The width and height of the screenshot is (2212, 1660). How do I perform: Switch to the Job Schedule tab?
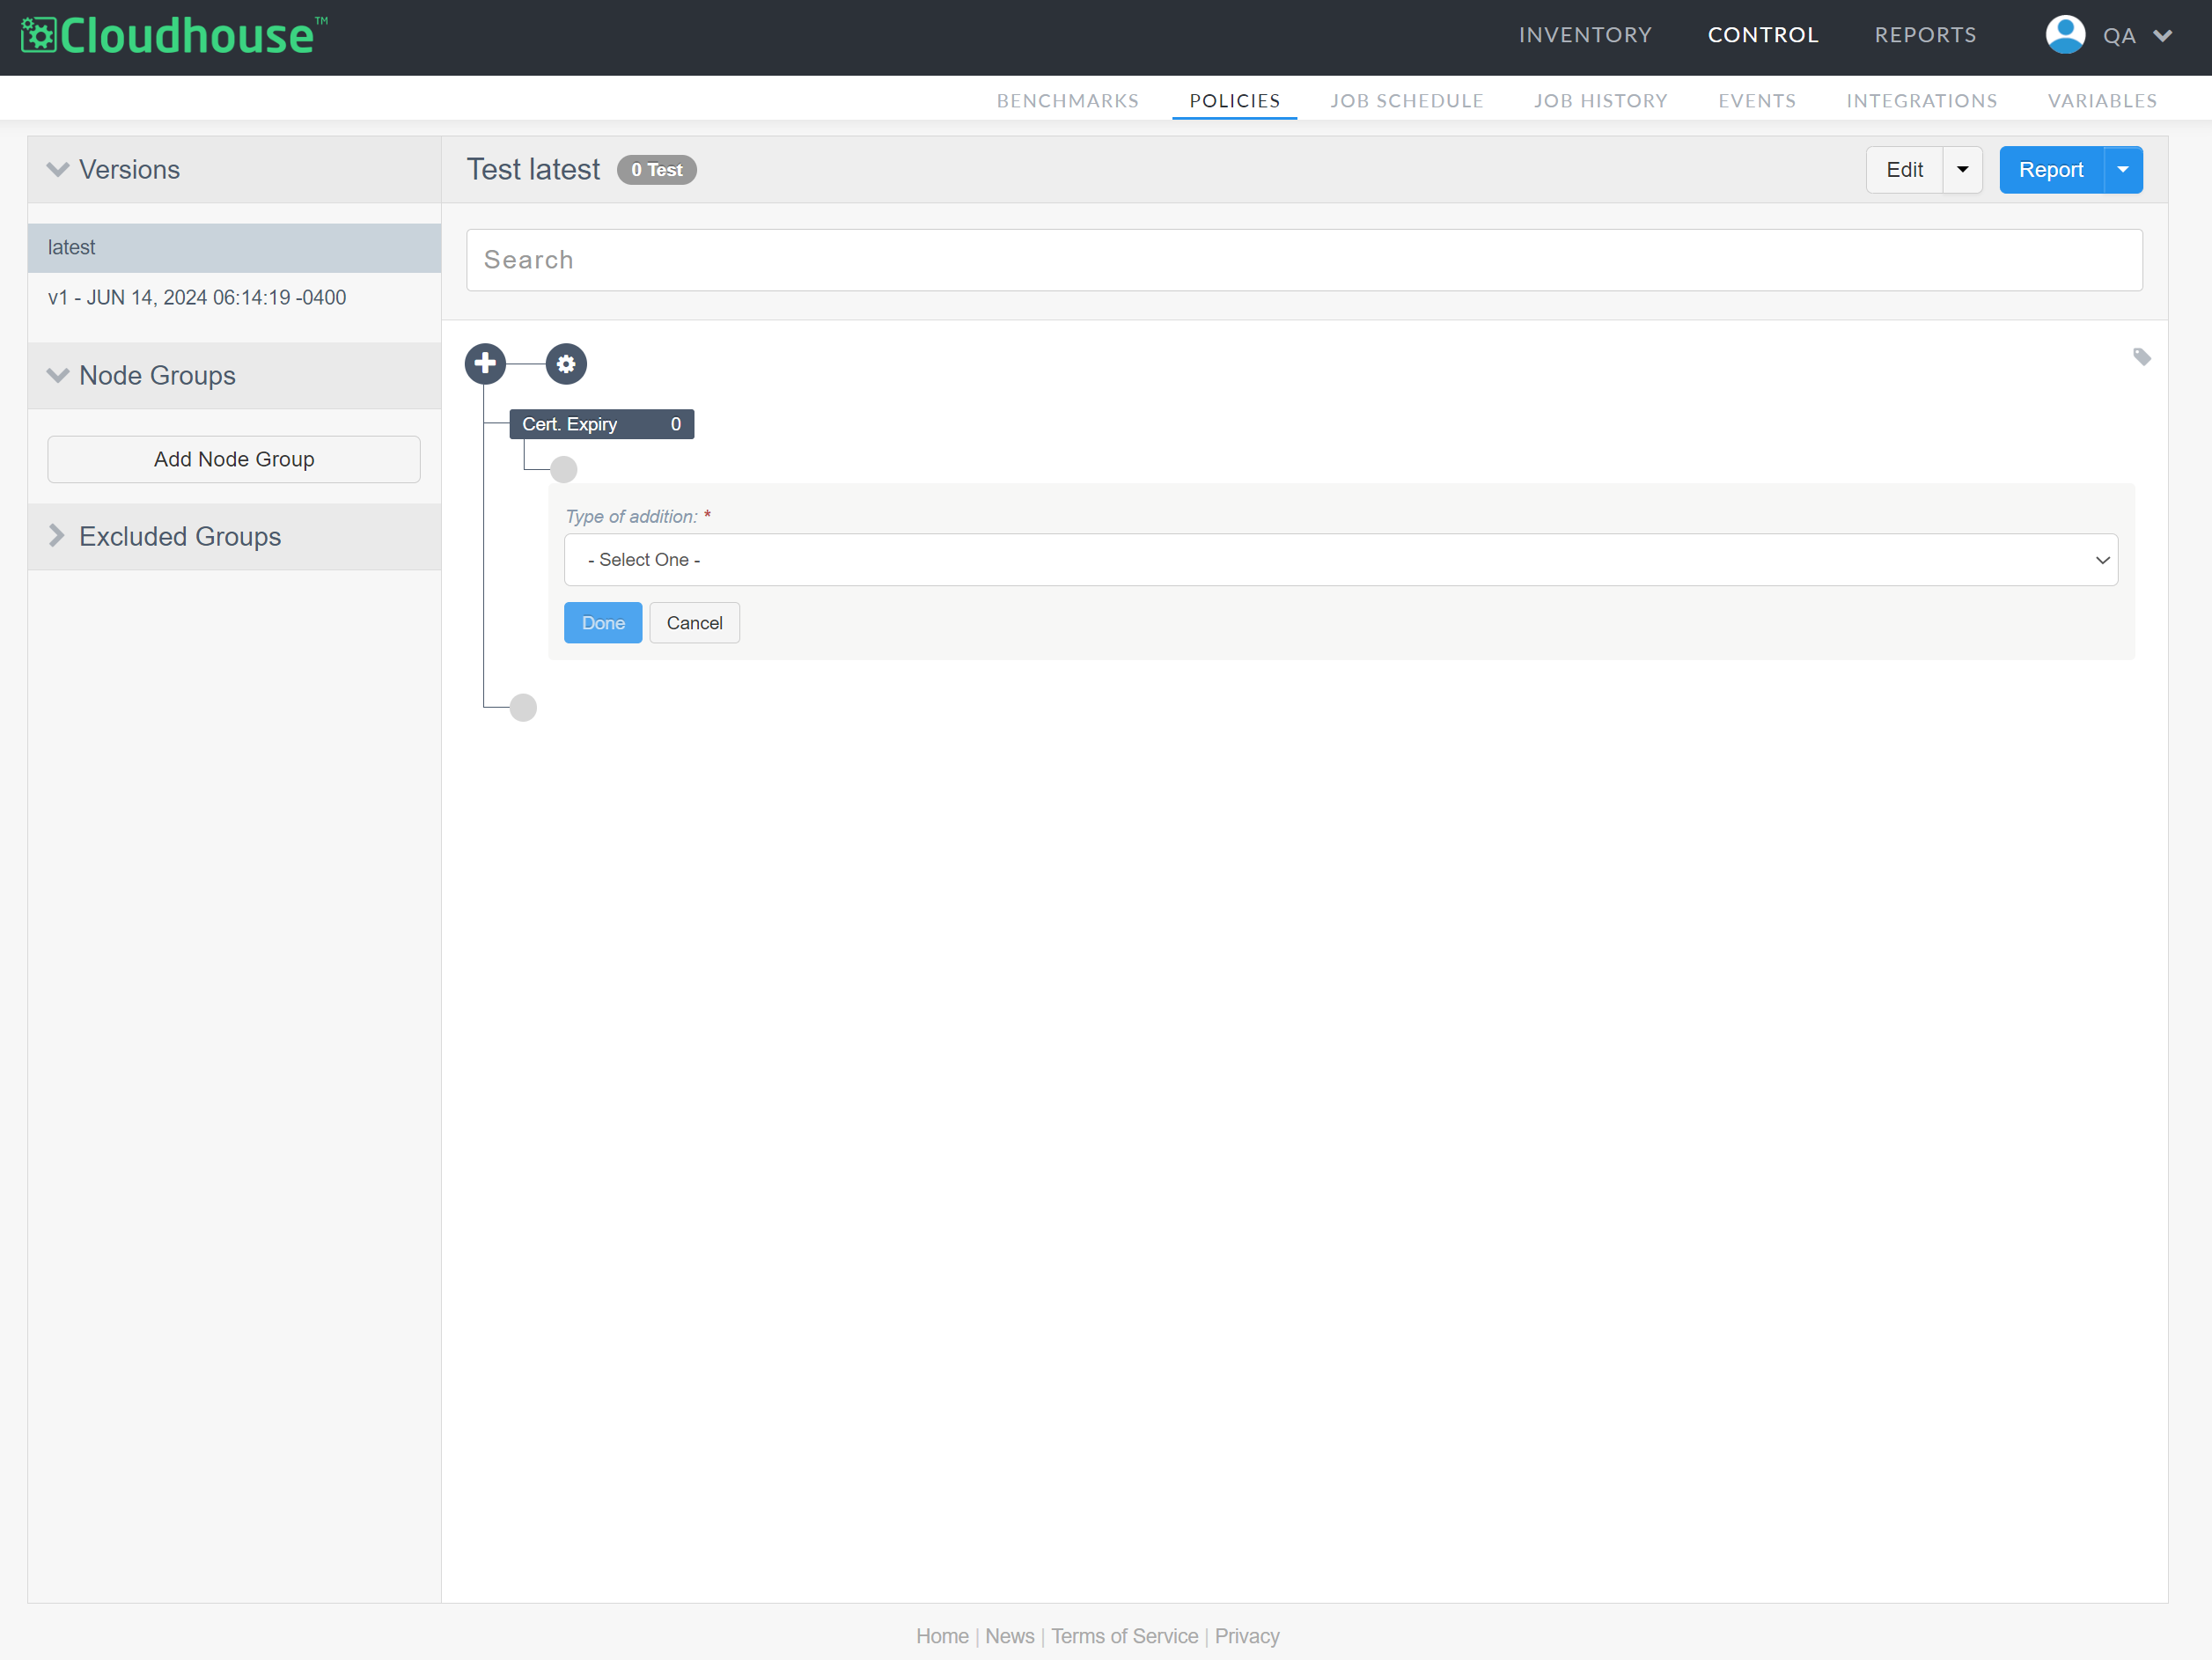pyautogui.click(x=1406, y=101)
